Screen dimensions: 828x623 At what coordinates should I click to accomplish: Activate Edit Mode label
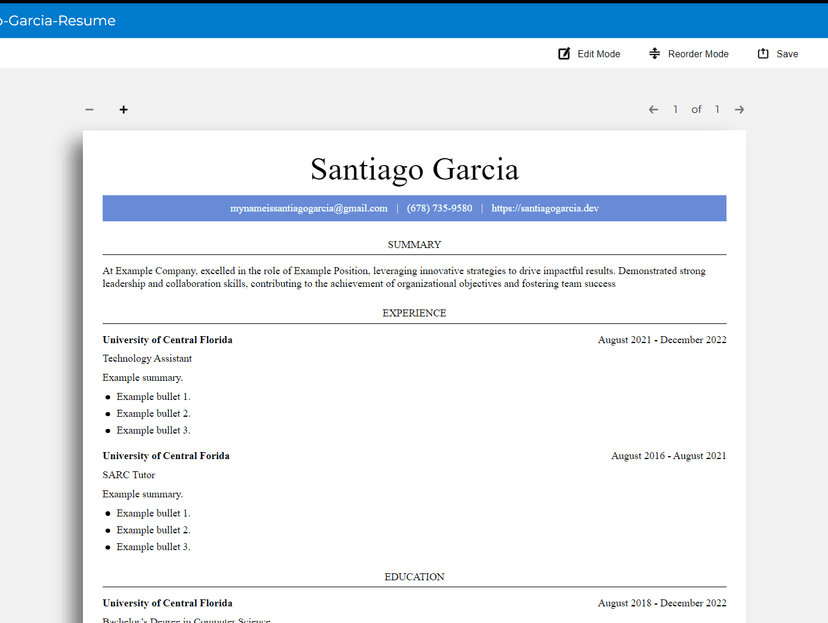[x=599, y=54]
